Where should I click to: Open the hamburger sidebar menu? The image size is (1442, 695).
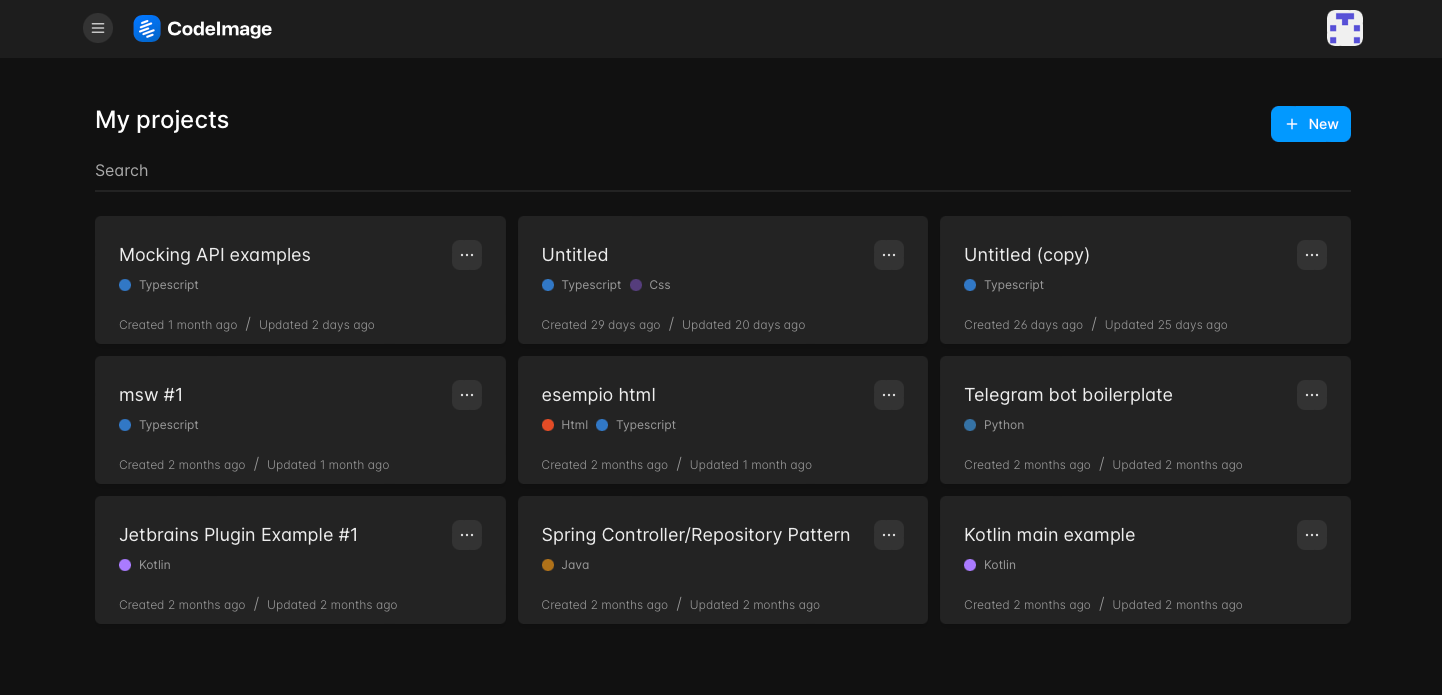pos(98,28)
